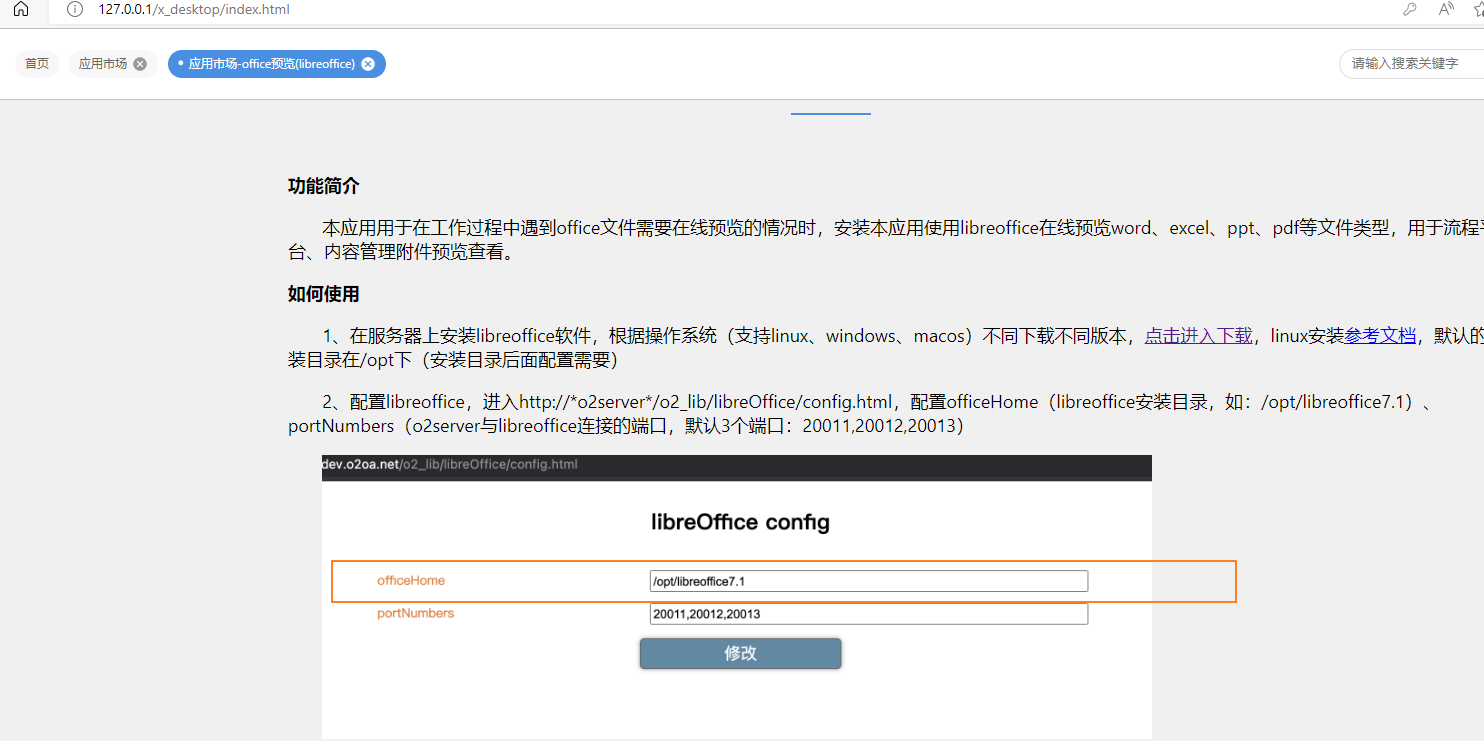Screen dimensions: 1484x741
Task: Click the 功能简介 heading
Action: pos(324,186)
